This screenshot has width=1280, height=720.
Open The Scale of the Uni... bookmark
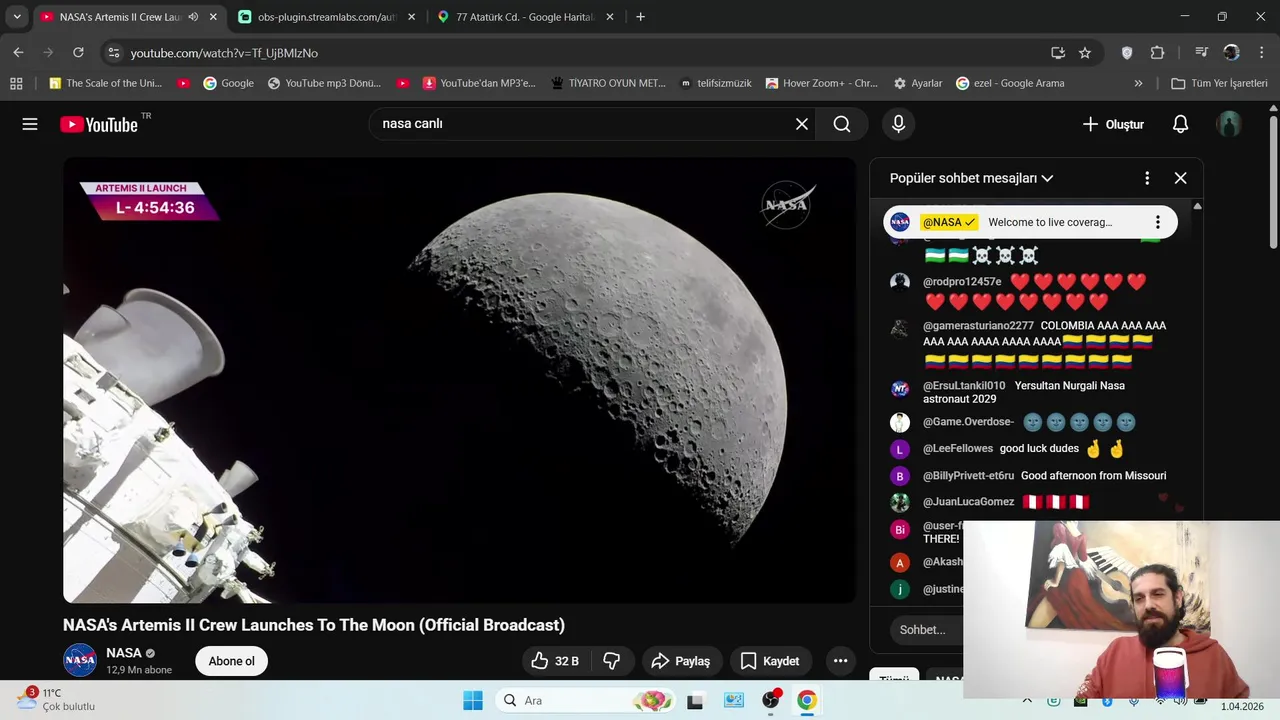[x=104, y=83]
